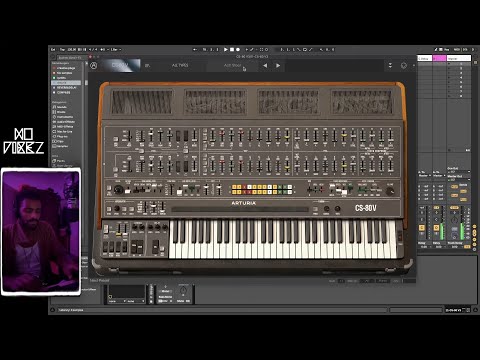Select the Max for Live browser category
Screen dimensions: 480x360
tap(63, 132)
